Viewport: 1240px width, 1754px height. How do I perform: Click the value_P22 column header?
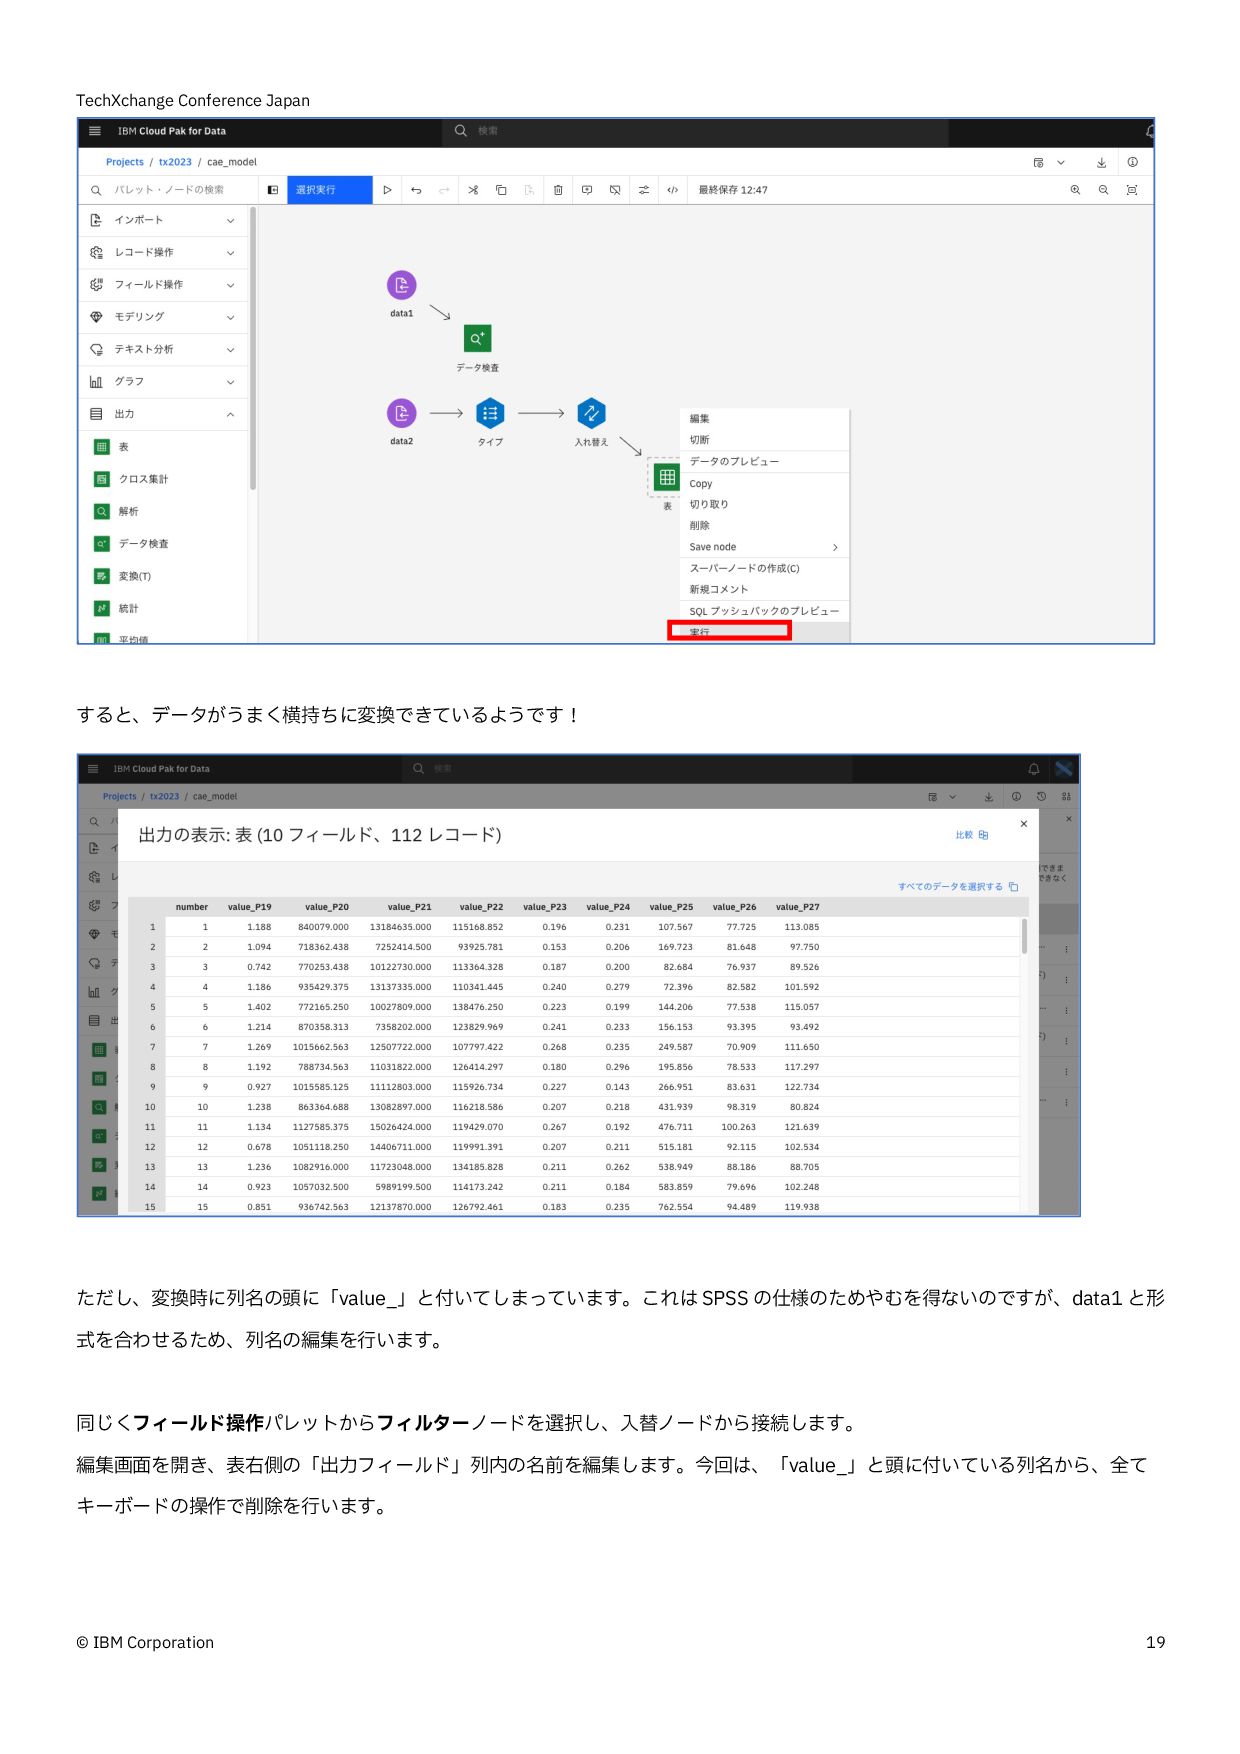[481, 907]
